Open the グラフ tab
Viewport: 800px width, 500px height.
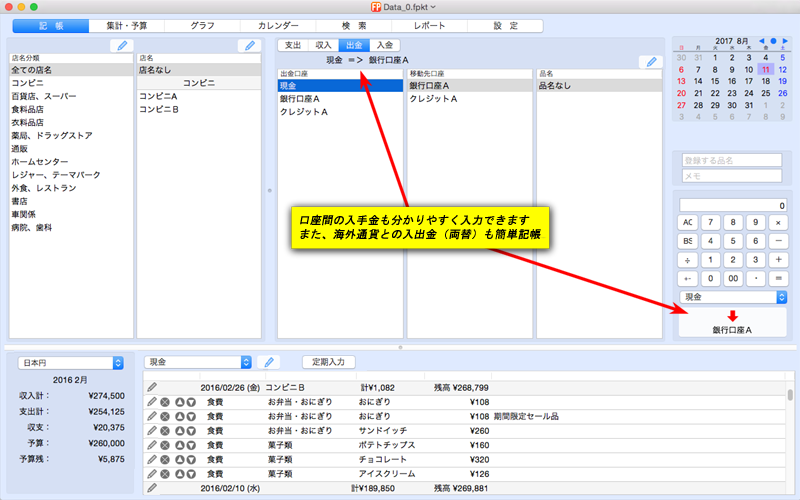[202, 26]
